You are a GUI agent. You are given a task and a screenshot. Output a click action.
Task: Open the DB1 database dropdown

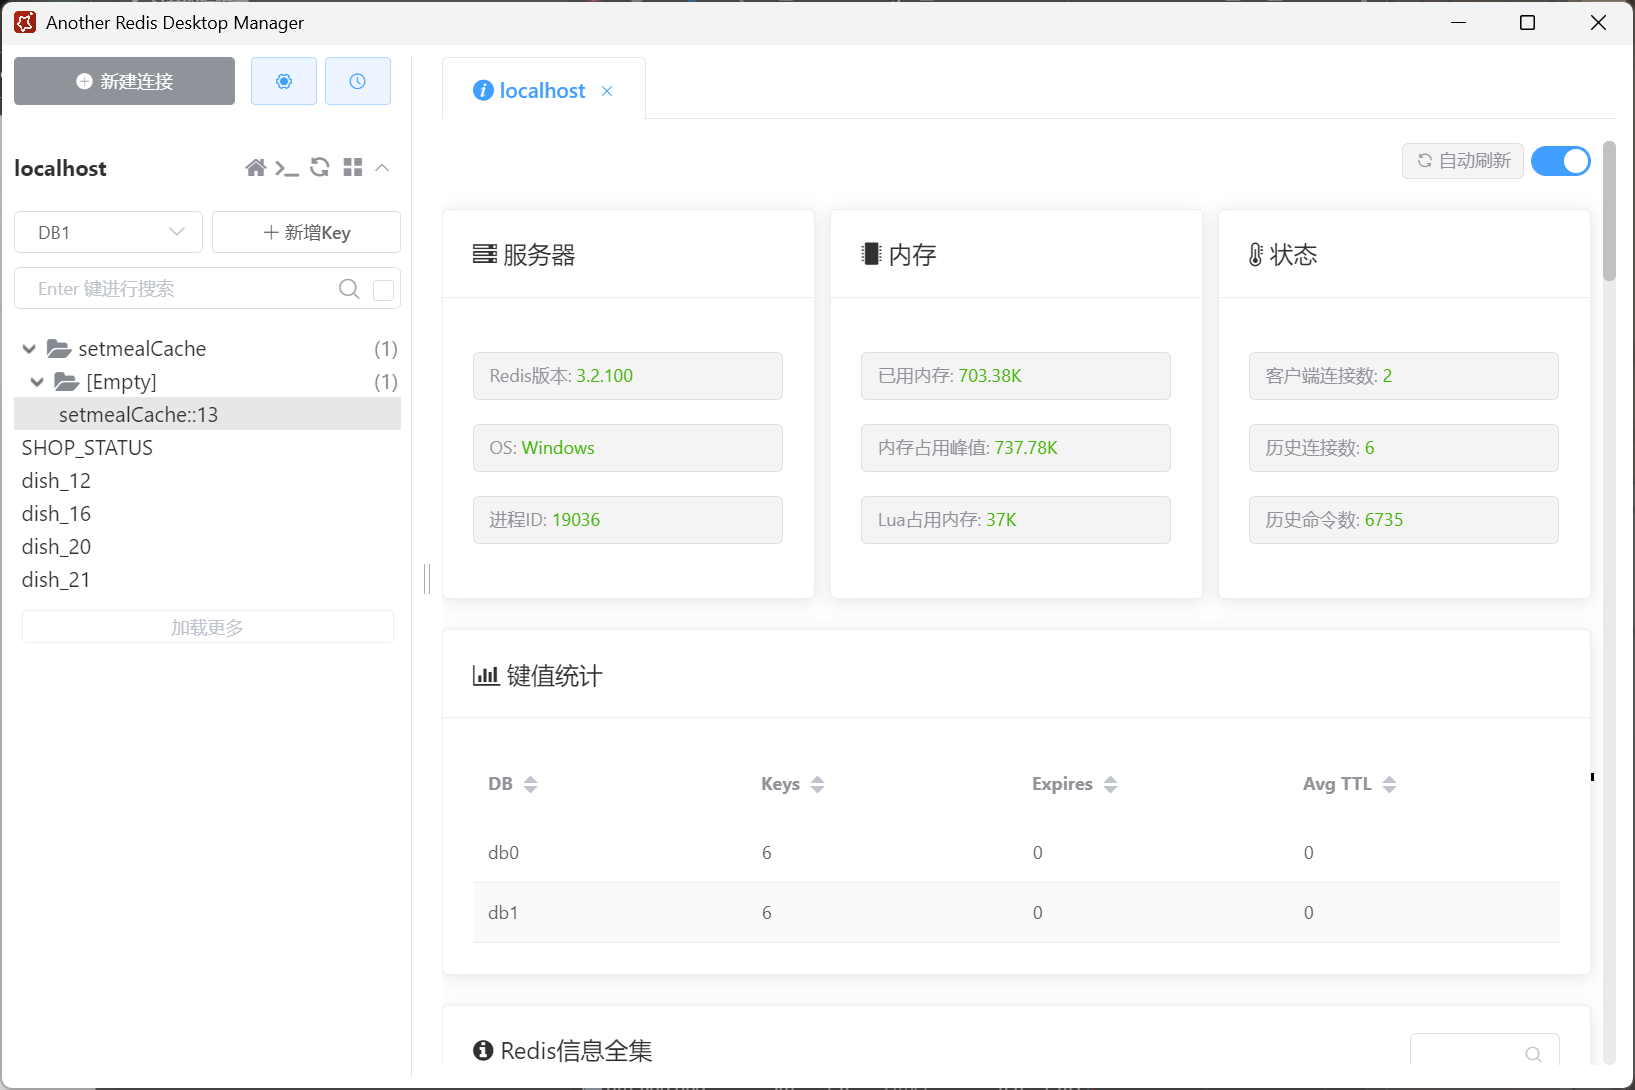[108, 233]
